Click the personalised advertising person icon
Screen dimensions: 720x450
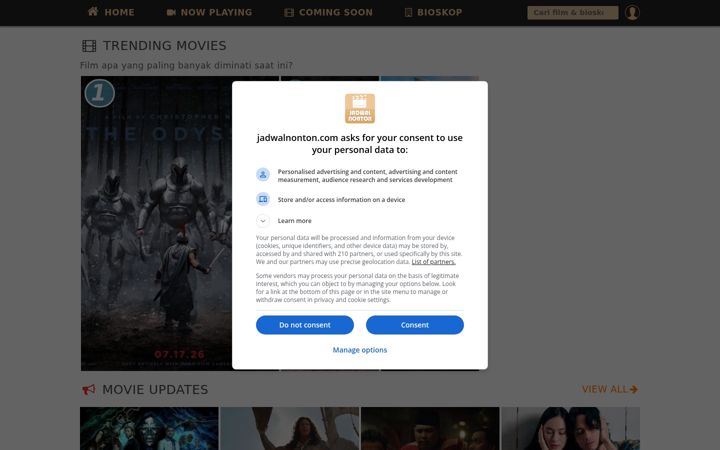pyautogui.click(x=263, y=174)
